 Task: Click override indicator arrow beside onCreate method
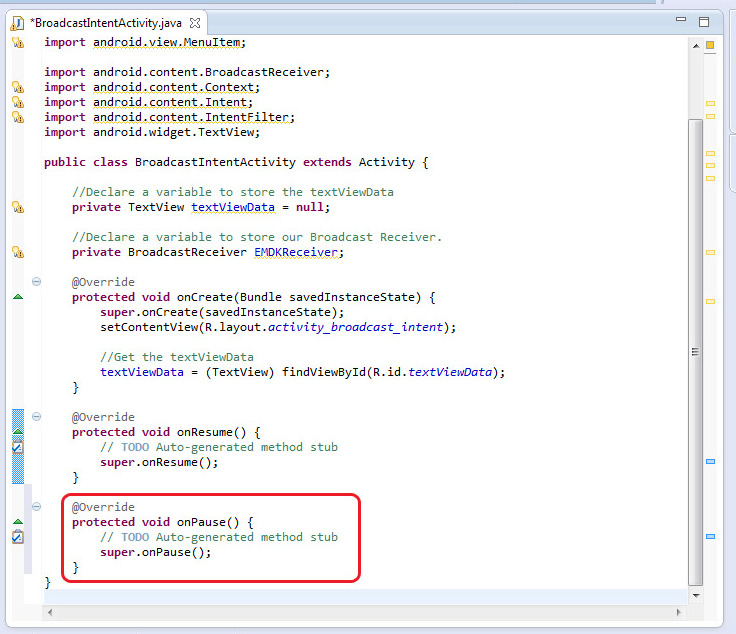(17, 297)
